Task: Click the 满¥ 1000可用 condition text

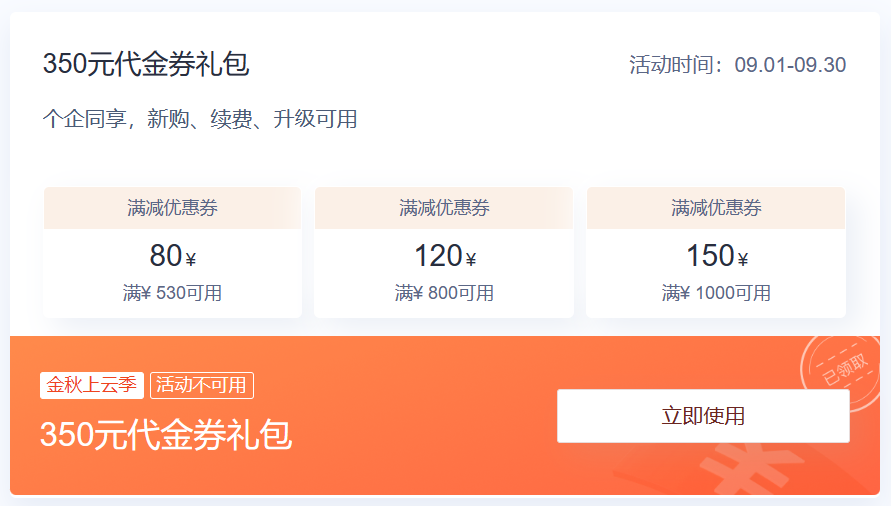Action: tap(716, 293)
